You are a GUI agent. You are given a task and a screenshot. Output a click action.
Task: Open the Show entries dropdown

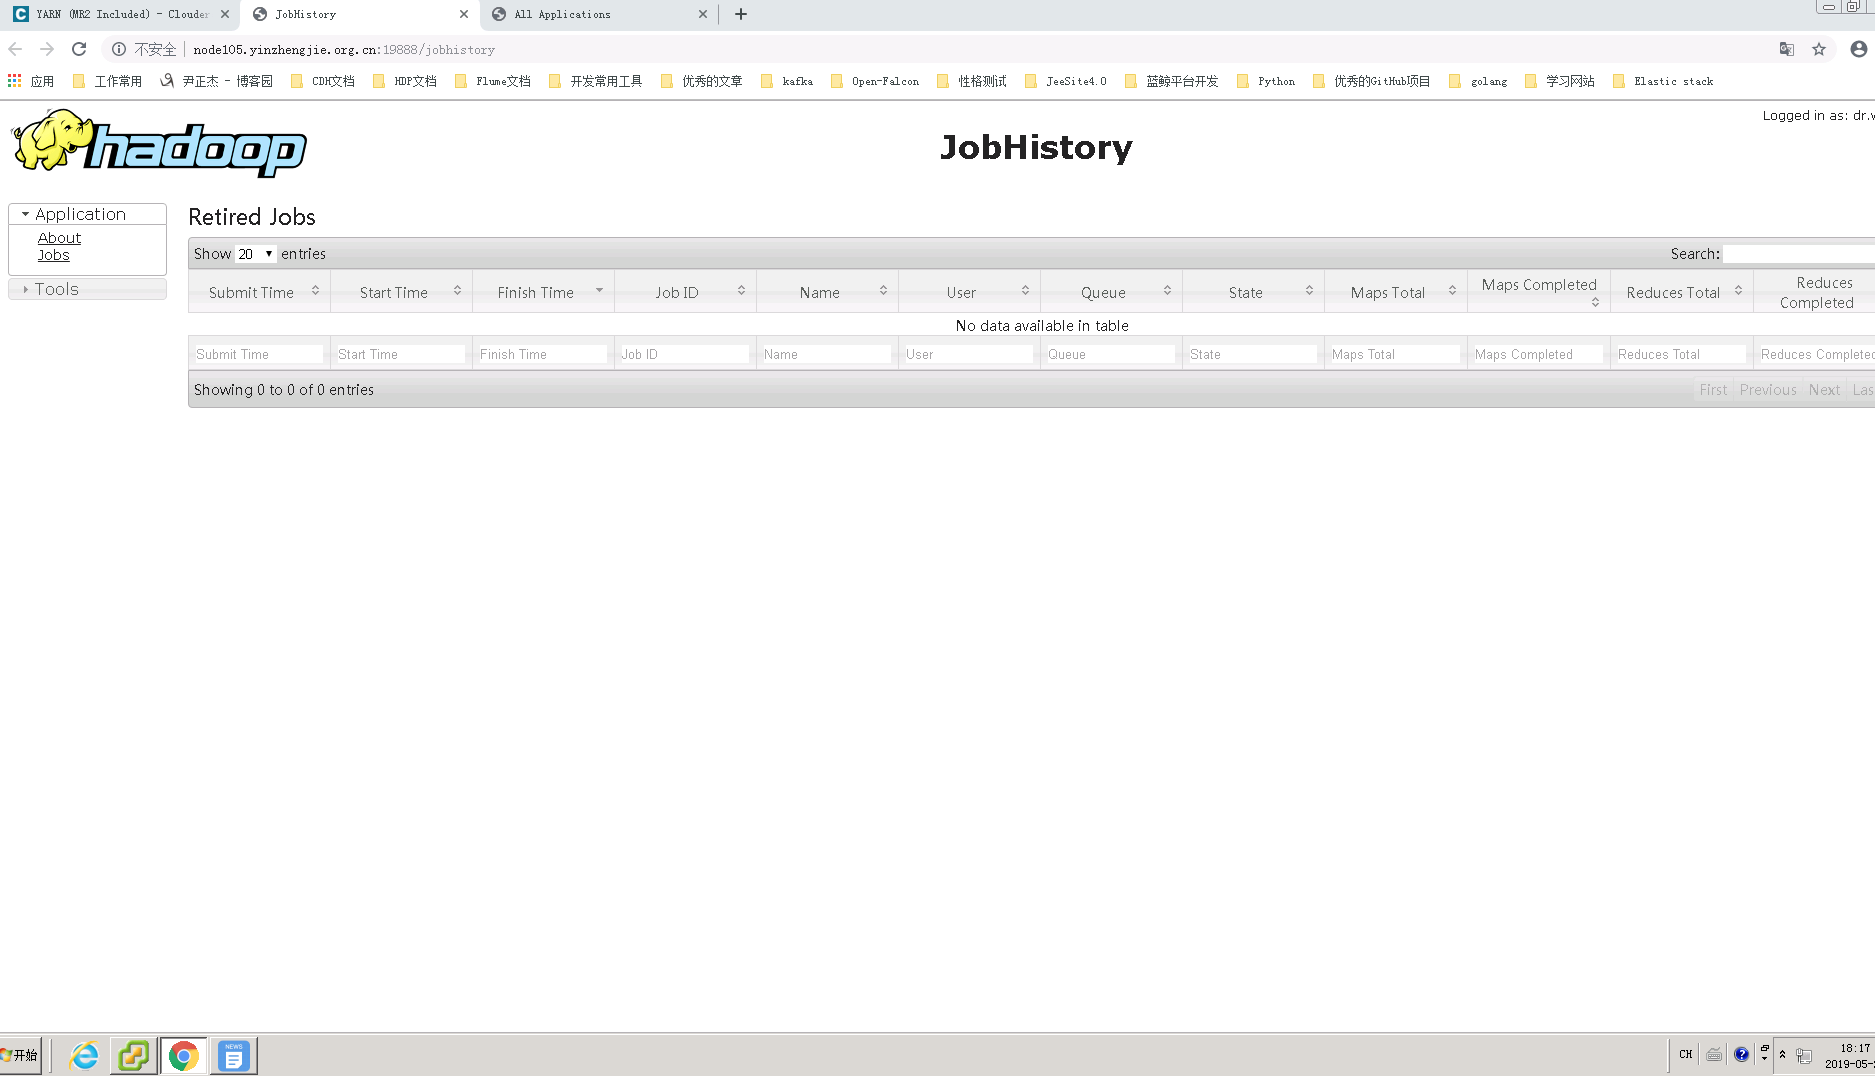(253, 254)
